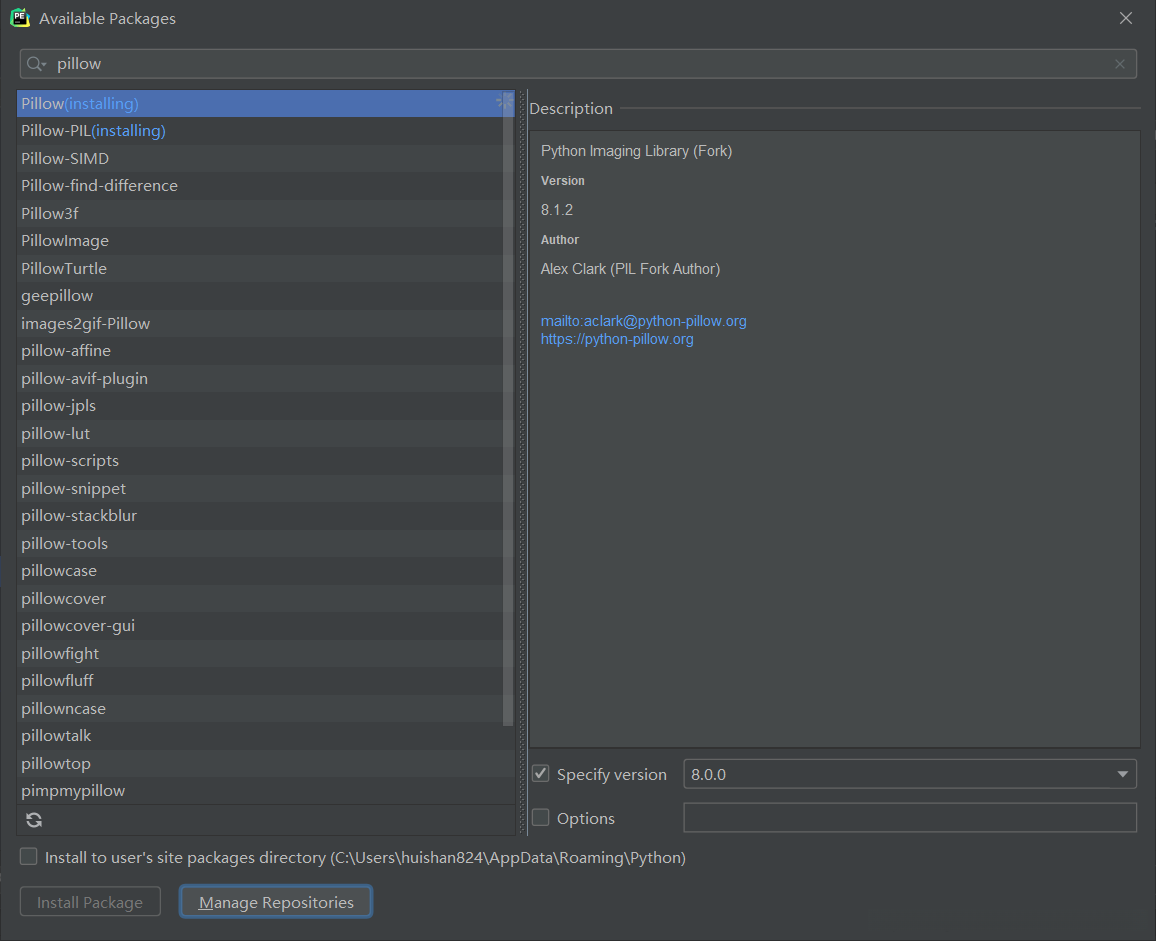Viewport: 1156px width, 941px height.
Task: Enable the Options checkbox
Action: coord(540,817)
